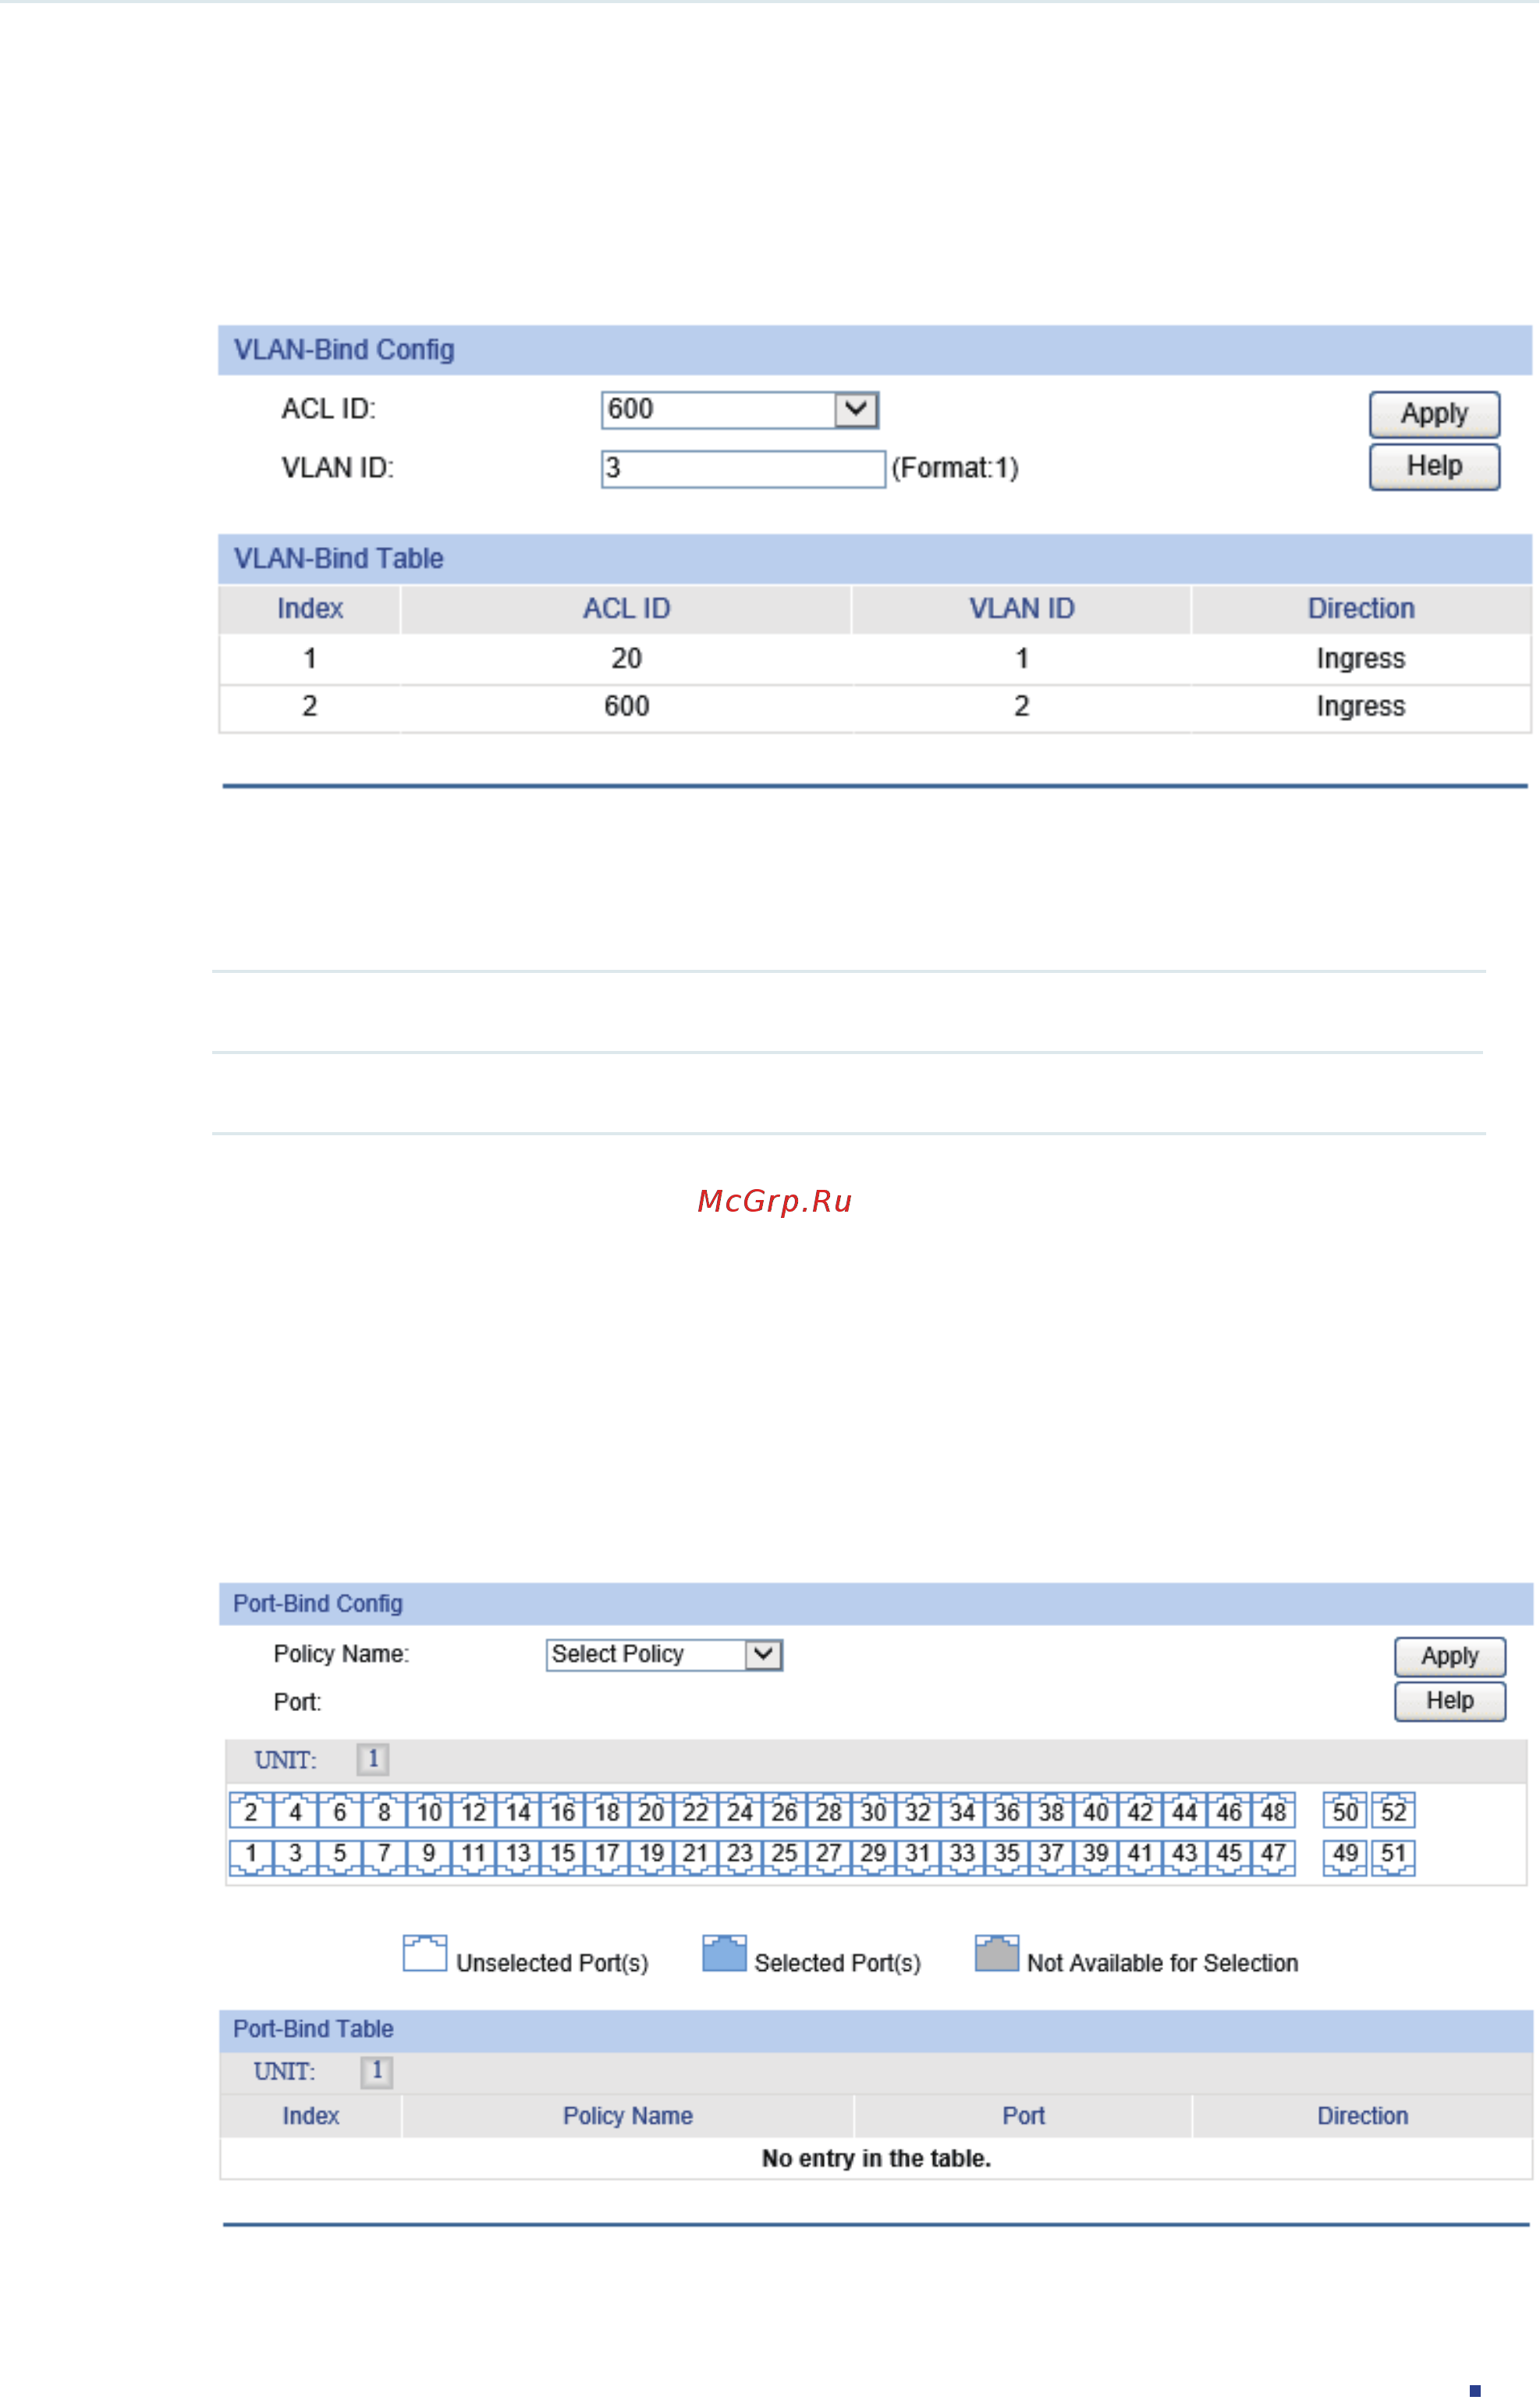Click Port-Bind Table Direction column header
Viewport: 1540px width, 2400px height.
1363,2116
